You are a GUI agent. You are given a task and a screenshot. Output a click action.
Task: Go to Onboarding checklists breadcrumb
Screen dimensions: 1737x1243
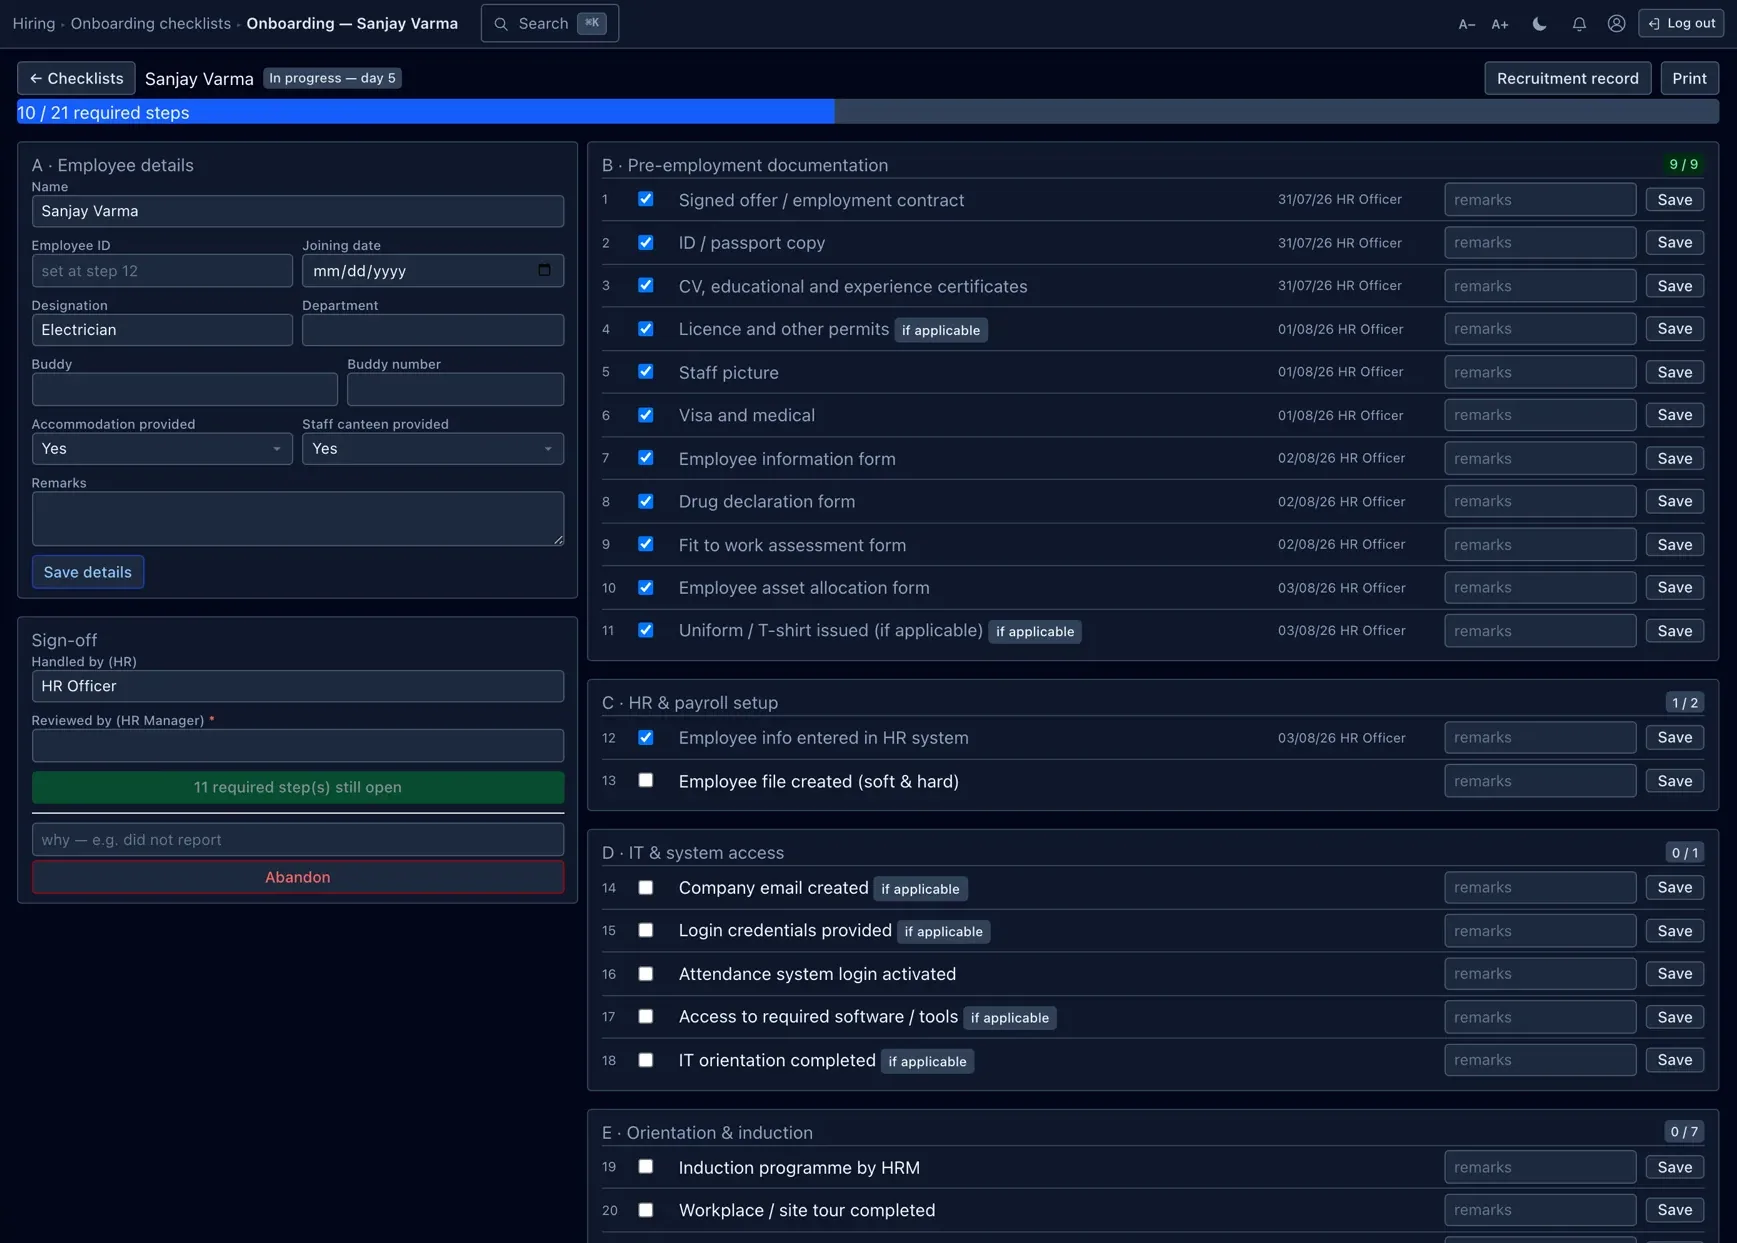(150, 23)
